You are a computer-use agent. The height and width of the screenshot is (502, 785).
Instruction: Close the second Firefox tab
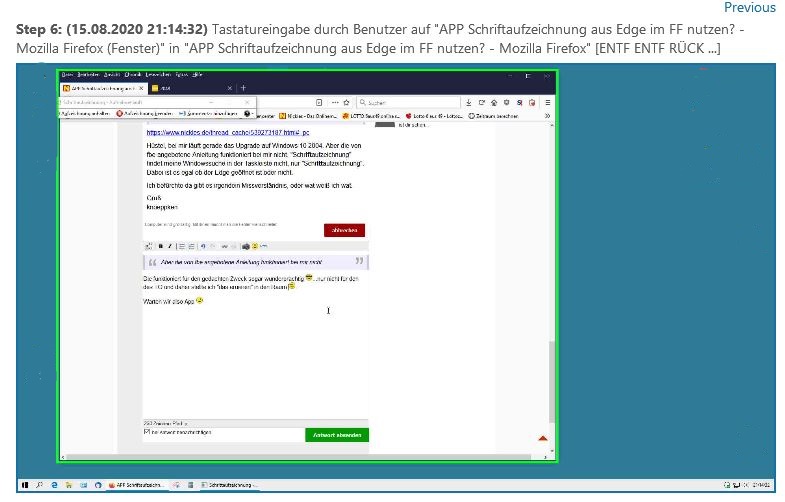click(x=229, y=88)
